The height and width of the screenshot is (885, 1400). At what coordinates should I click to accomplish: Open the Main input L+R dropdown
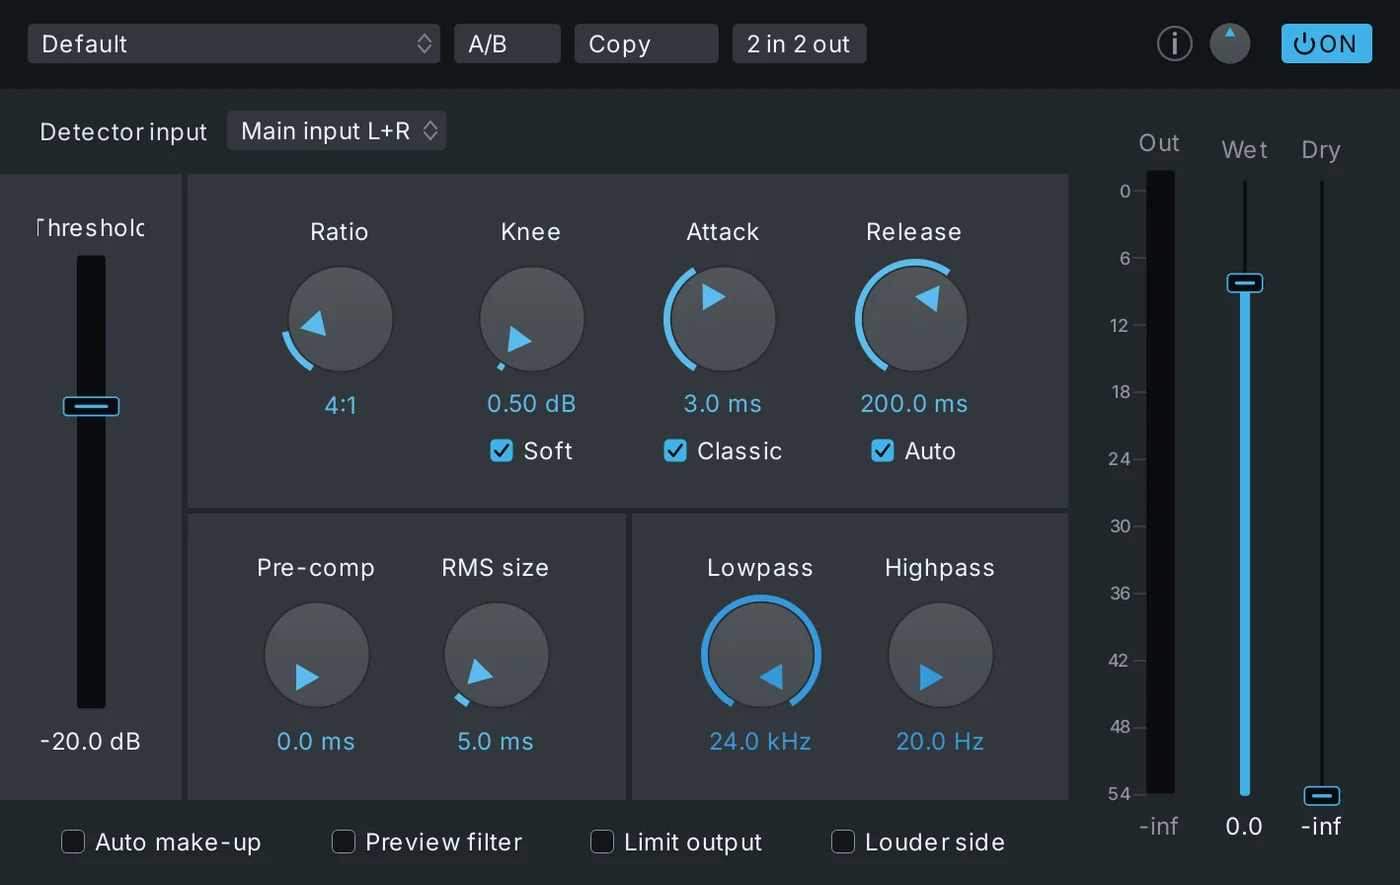pyautogui.click(x=337, y=131)
